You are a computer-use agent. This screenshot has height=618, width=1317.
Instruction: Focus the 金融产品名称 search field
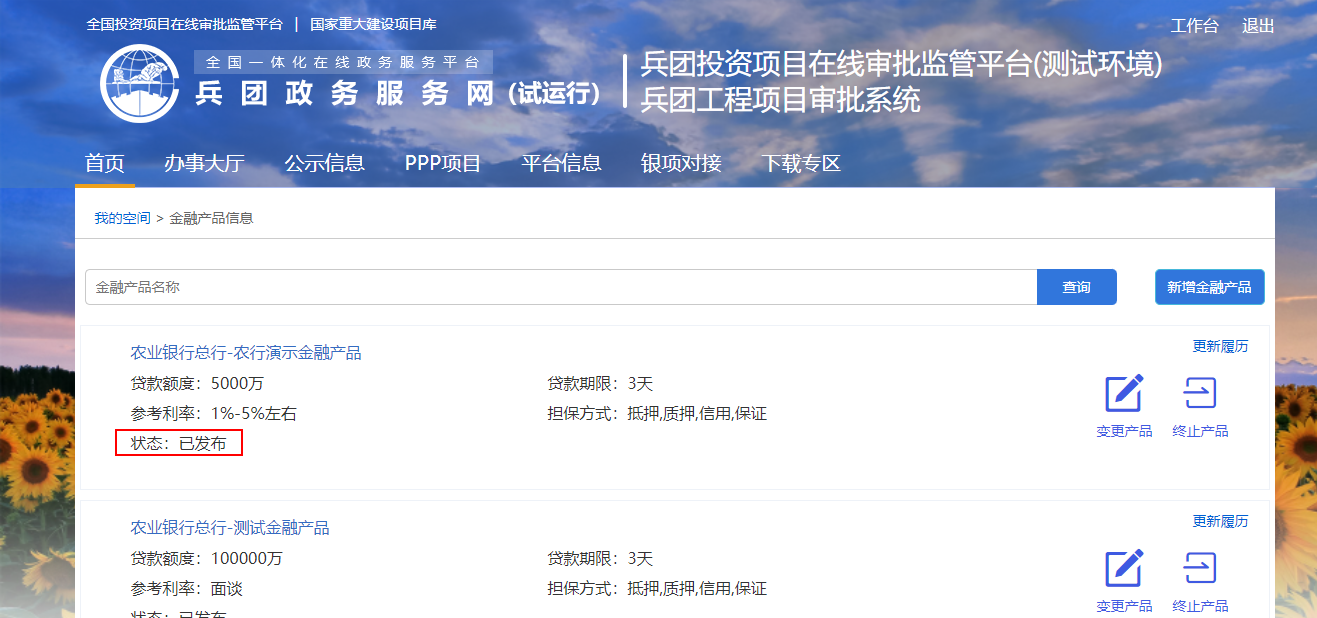tap(560, 287)
